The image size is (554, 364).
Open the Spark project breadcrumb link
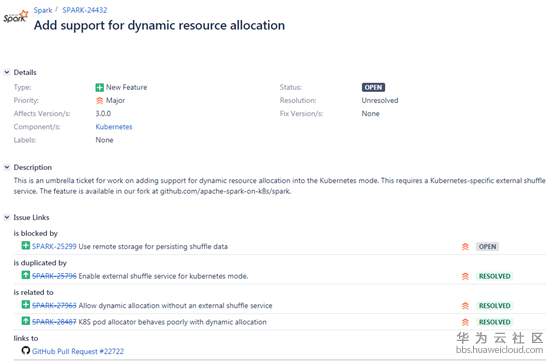(x=43, y=10)
